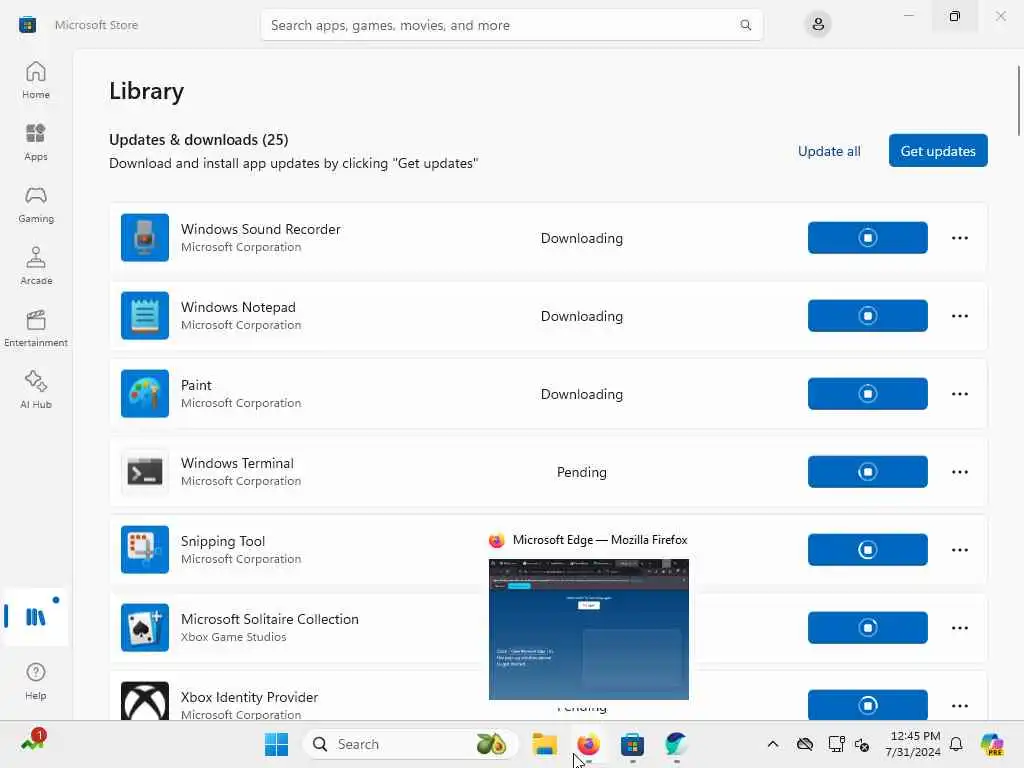The width and height of the screenshot is (1024, 768).
Task: Click the Windows Sound Recorder title
Action: [261, 229]
